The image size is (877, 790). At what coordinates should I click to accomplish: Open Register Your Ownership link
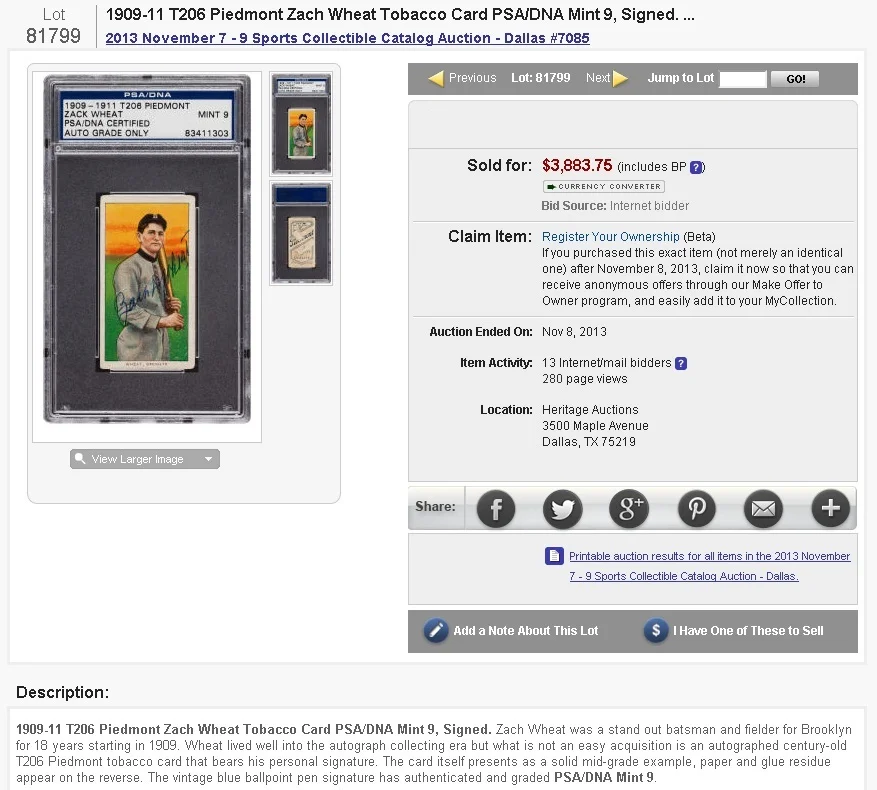pyautogui.click(x=610, y=237)
